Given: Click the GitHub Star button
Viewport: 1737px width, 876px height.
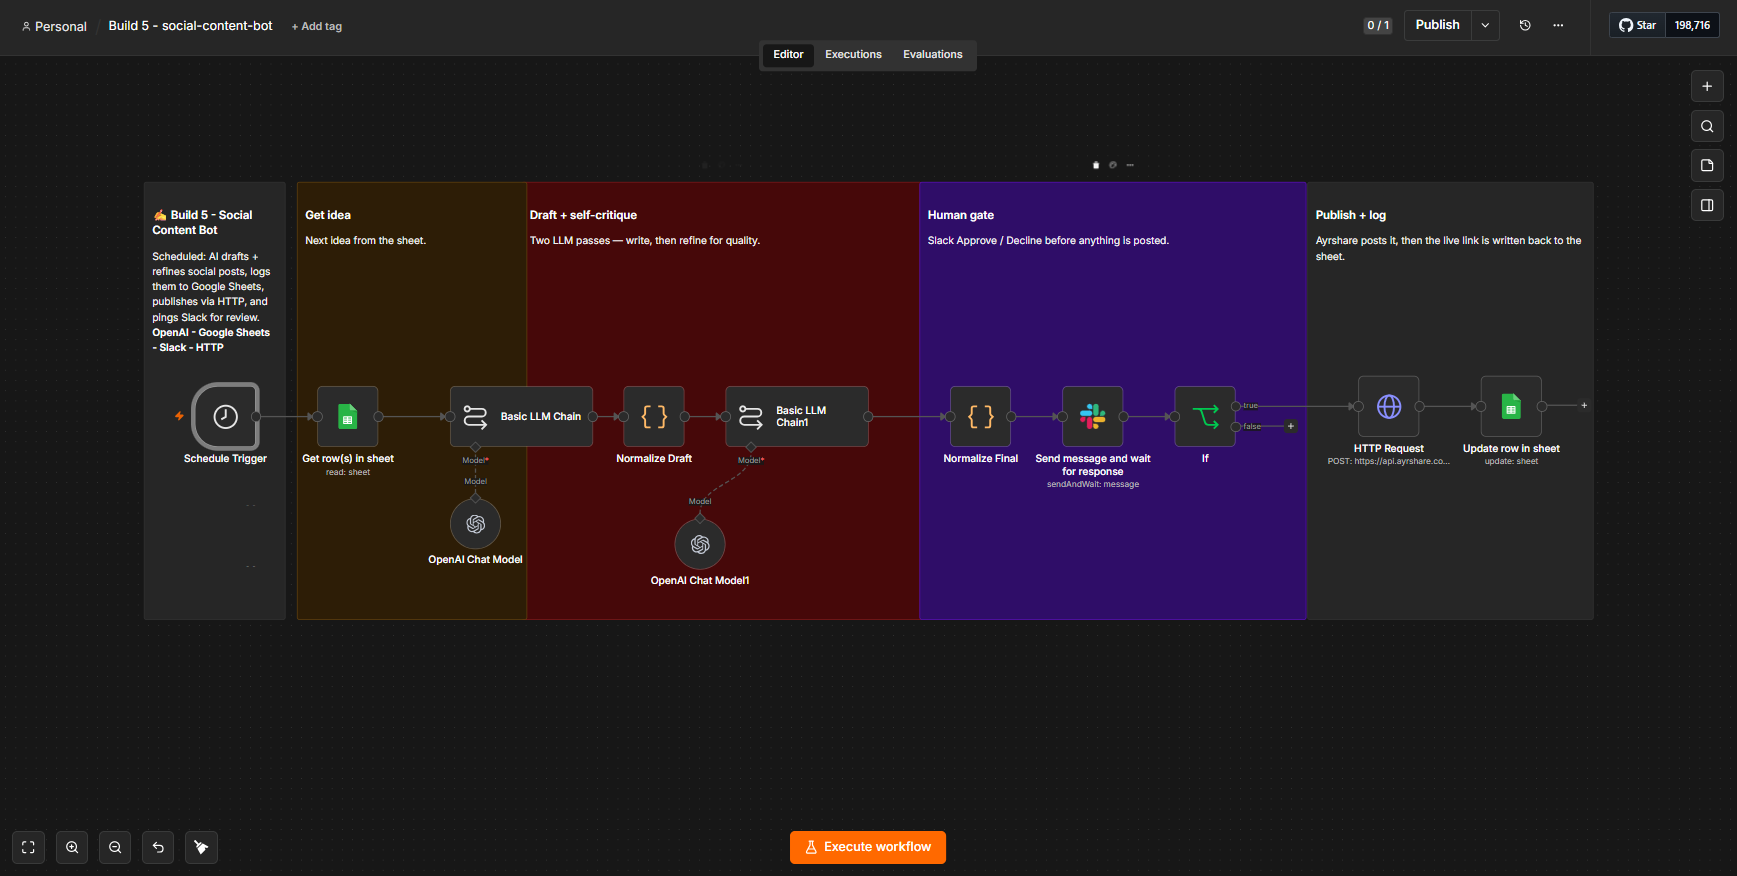Looking at the screenshot, I should pyautogui.click(x=1637, y=25).
